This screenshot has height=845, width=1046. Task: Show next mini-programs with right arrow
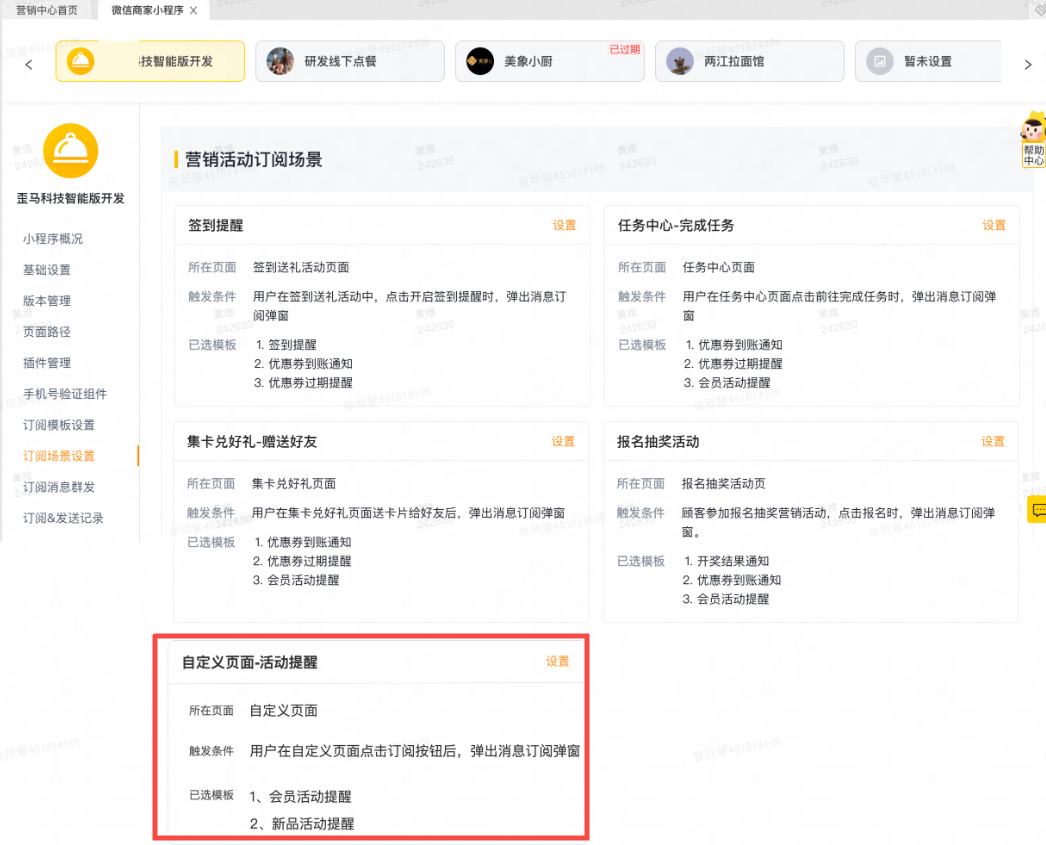click(x=1028, y=65)
